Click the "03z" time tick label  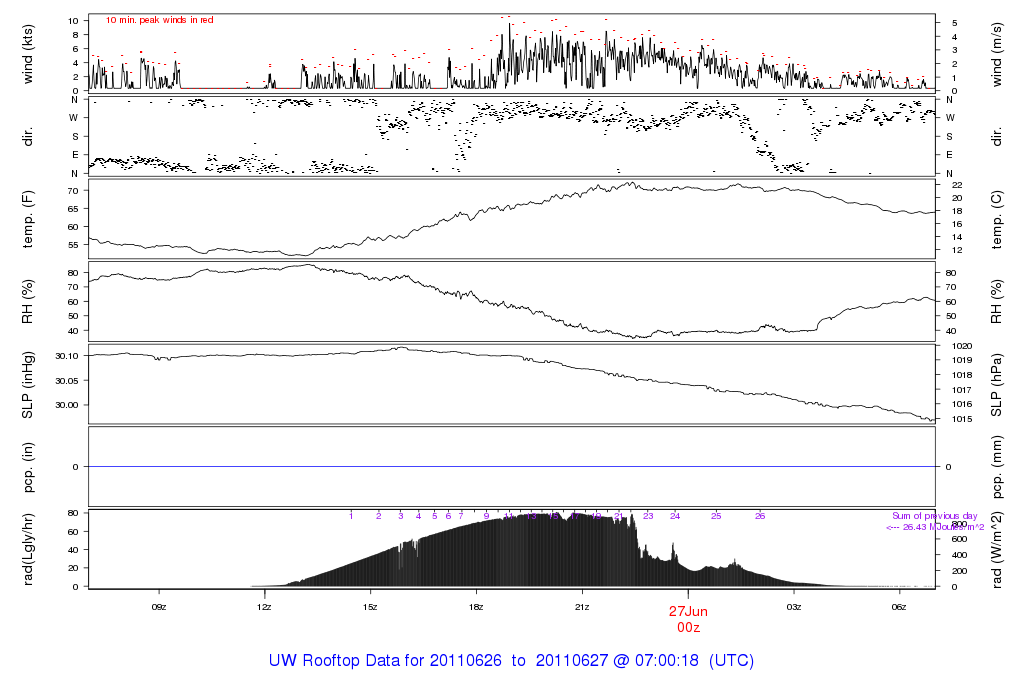coord(793,607)
